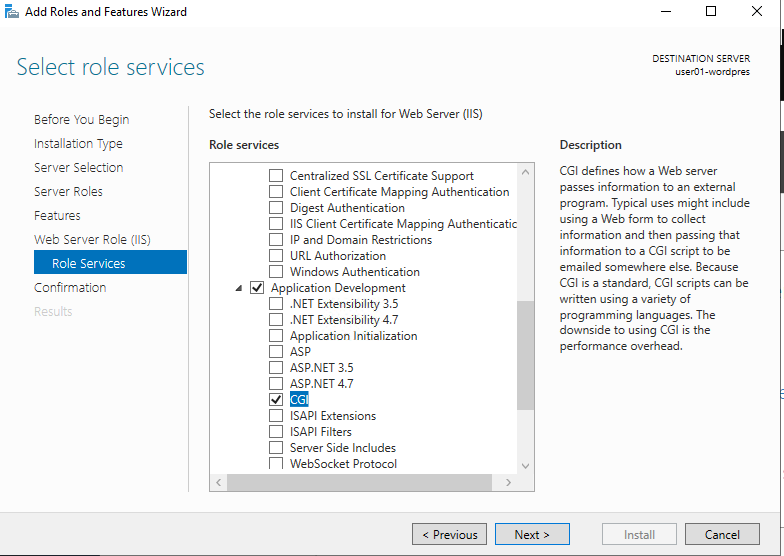Viewport: 784px width, 556px height.
Task: Enable Windows Authentication checkbox
Action: pyautogui.click(x=276, y=272)
